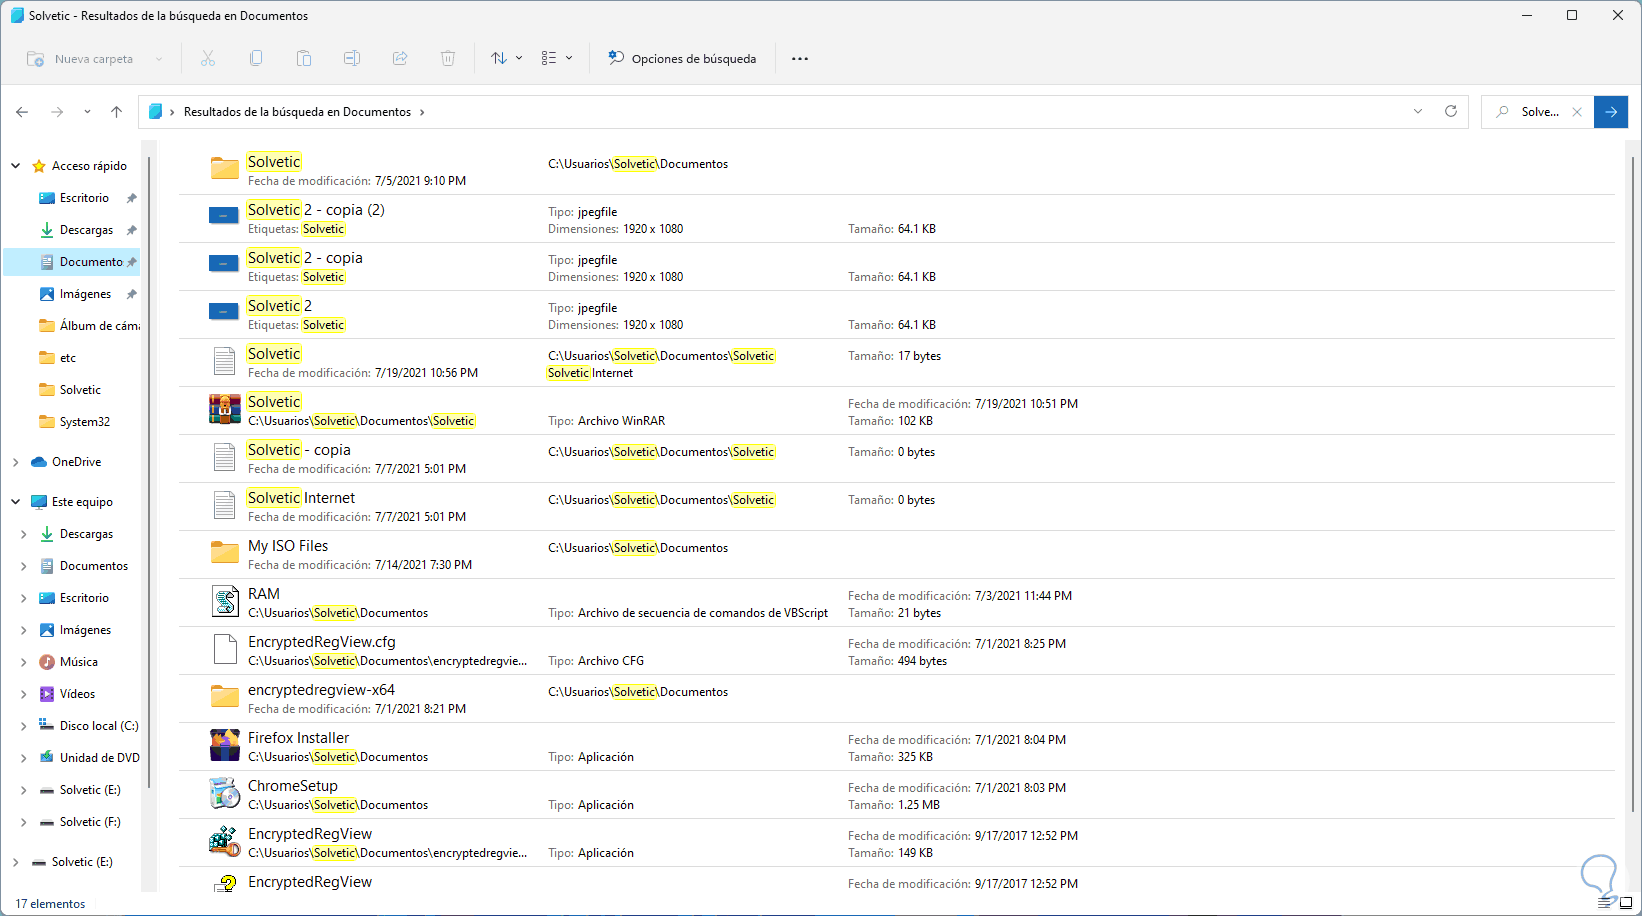Open the view layout options dropdown
The height and width of the screenshot is (916, 1642).
[557, 59]
